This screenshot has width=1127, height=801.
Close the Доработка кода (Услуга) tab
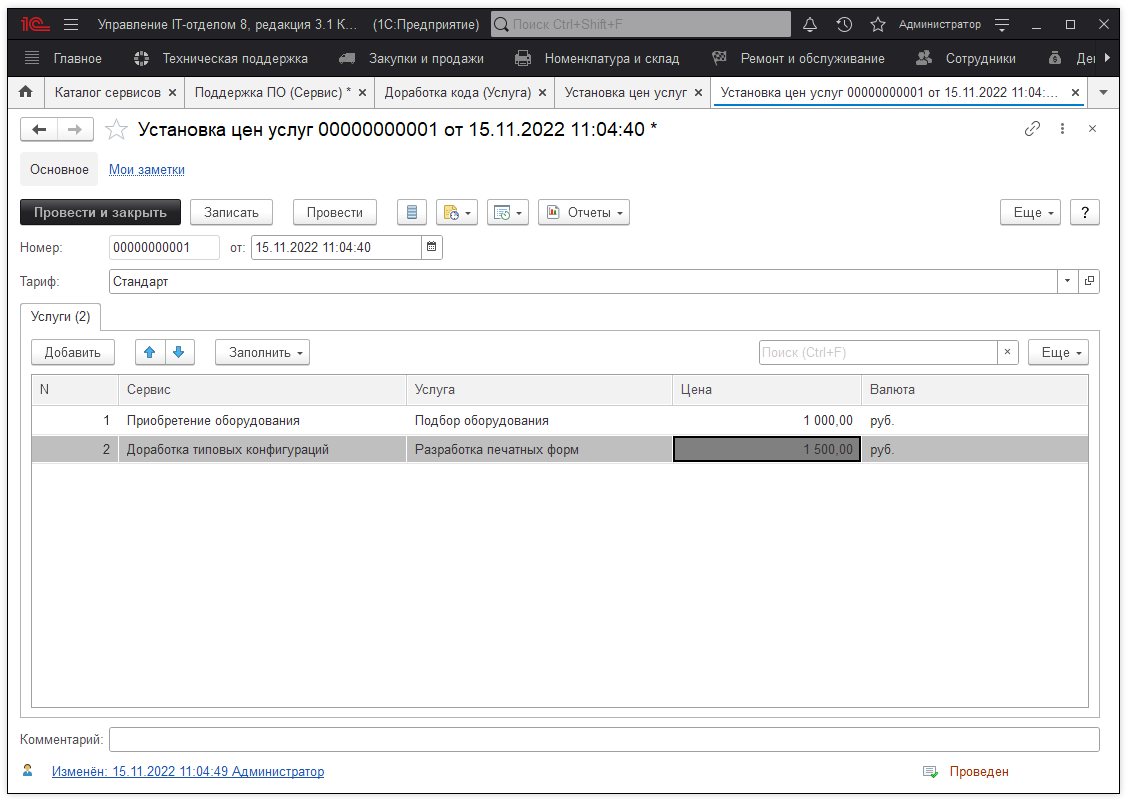point(542,92)
